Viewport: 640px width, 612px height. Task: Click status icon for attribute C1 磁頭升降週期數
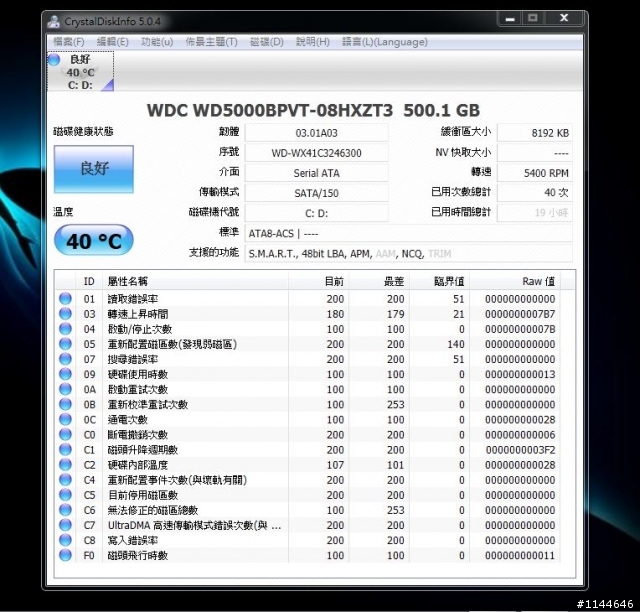click(x=65, y=450)
